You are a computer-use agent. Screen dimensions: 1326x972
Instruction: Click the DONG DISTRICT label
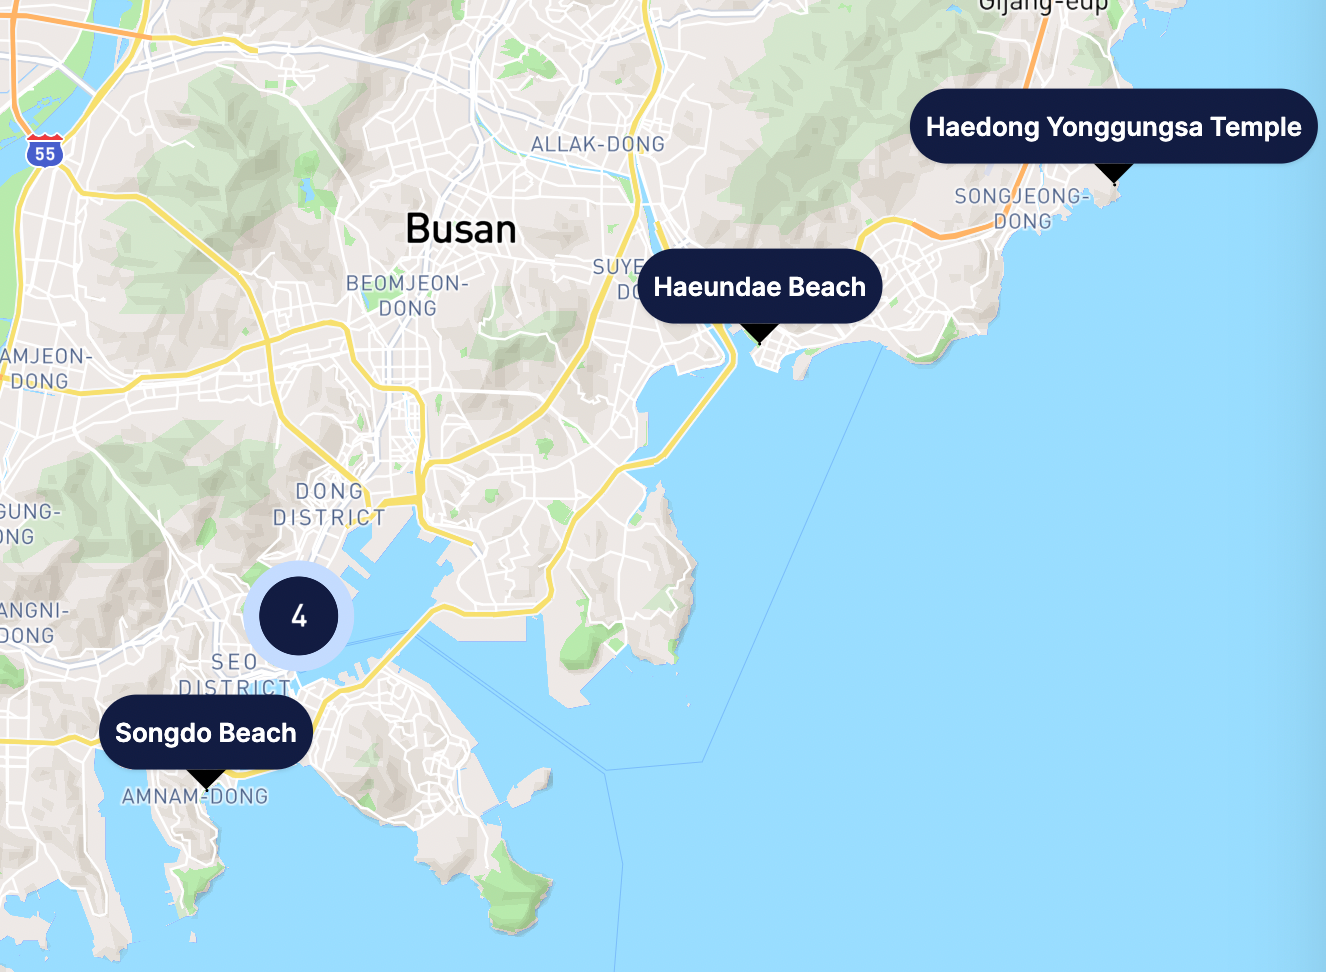[x=329, y=504]
